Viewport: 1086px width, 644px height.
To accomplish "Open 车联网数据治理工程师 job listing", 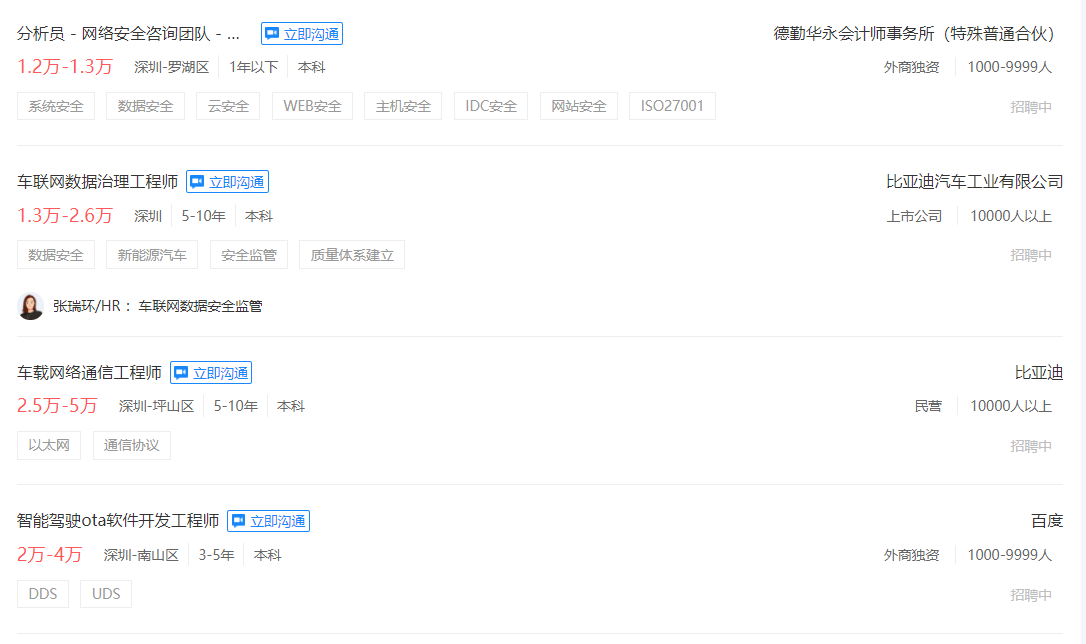I will 97,182.
